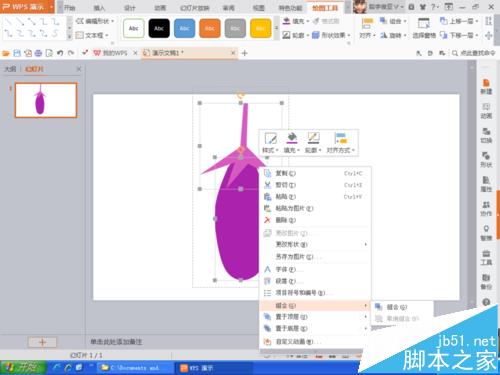500x375 pixels.
Task: Click the Cut scissors icon in the context menu
Action: coord(267,185)
